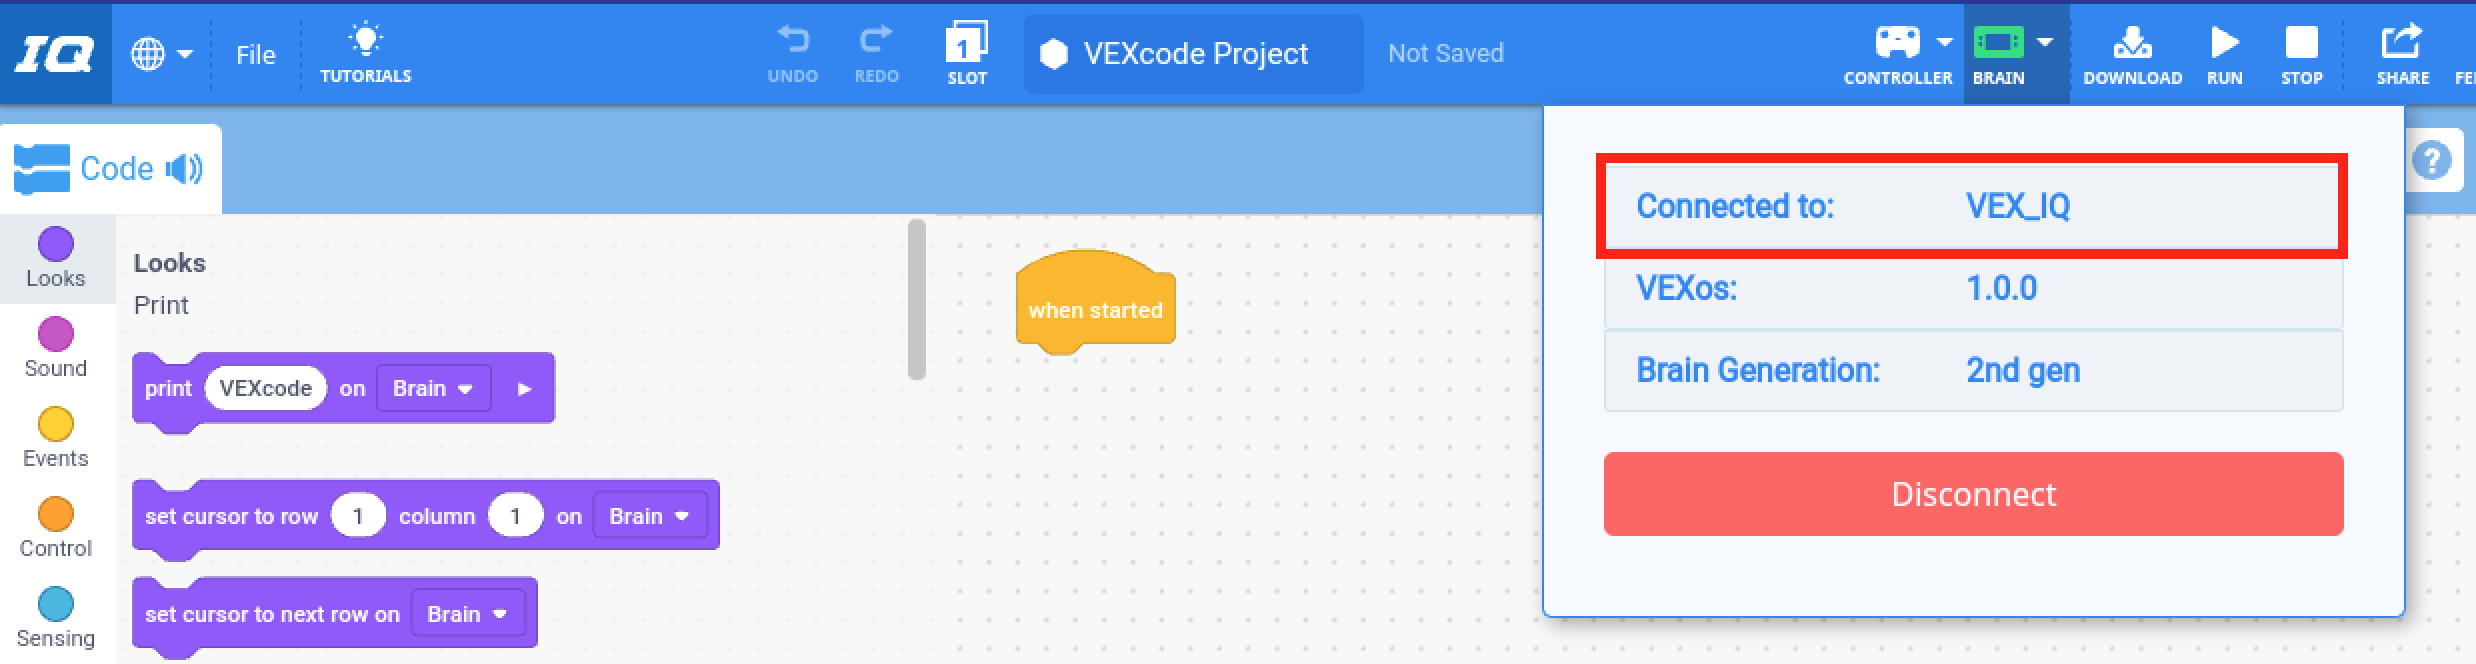The height and width of the screenshot is (664, 2476).
Task: Open the Controller dropdown arrow
Action: click(1944, 42)
